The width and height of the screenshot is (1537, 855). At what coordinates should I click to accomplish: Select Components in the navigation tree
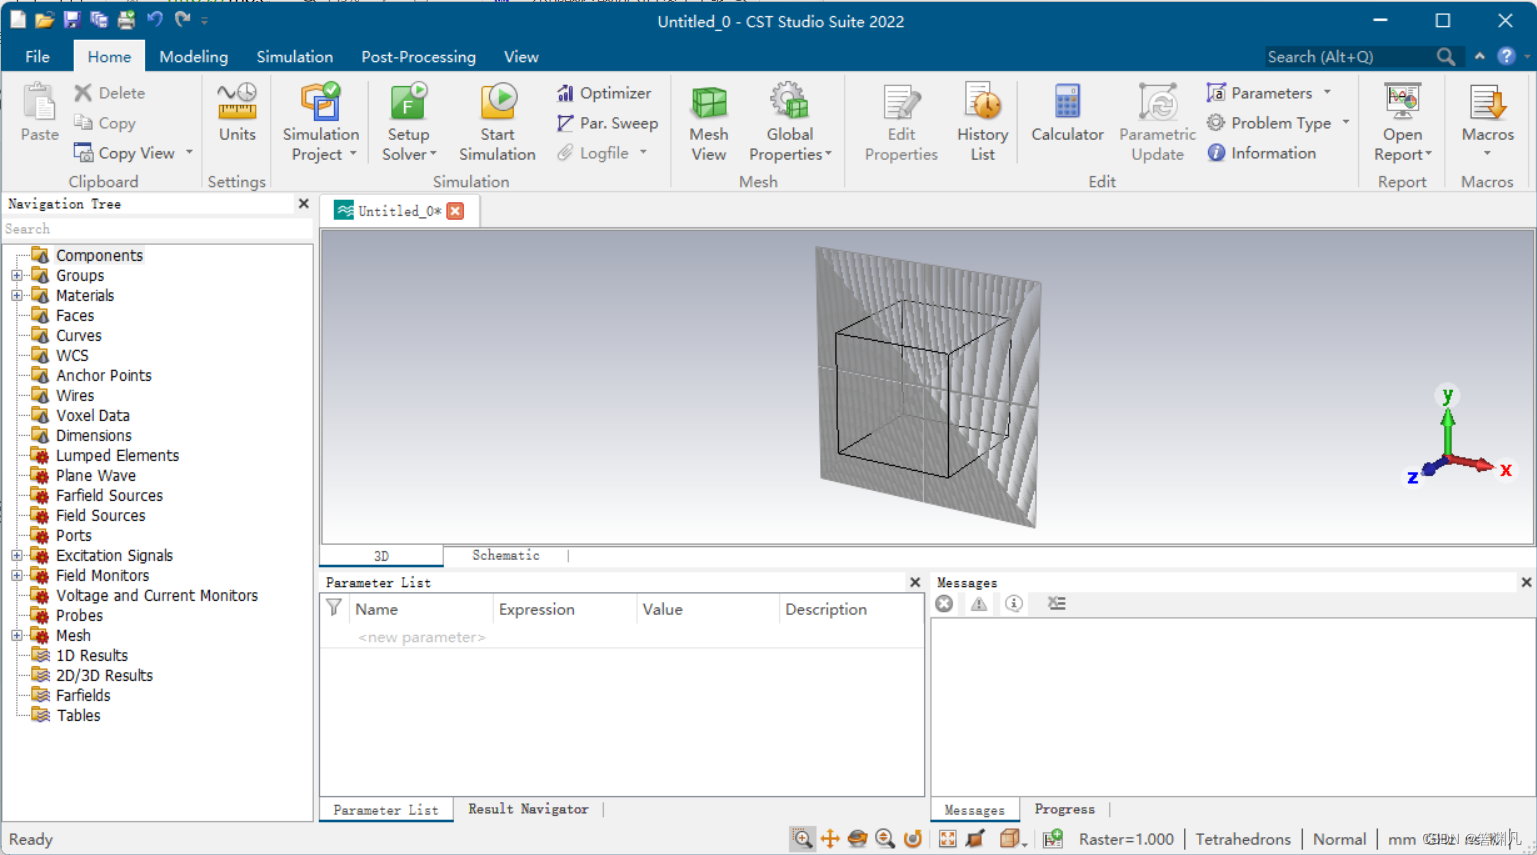[99, 255]
